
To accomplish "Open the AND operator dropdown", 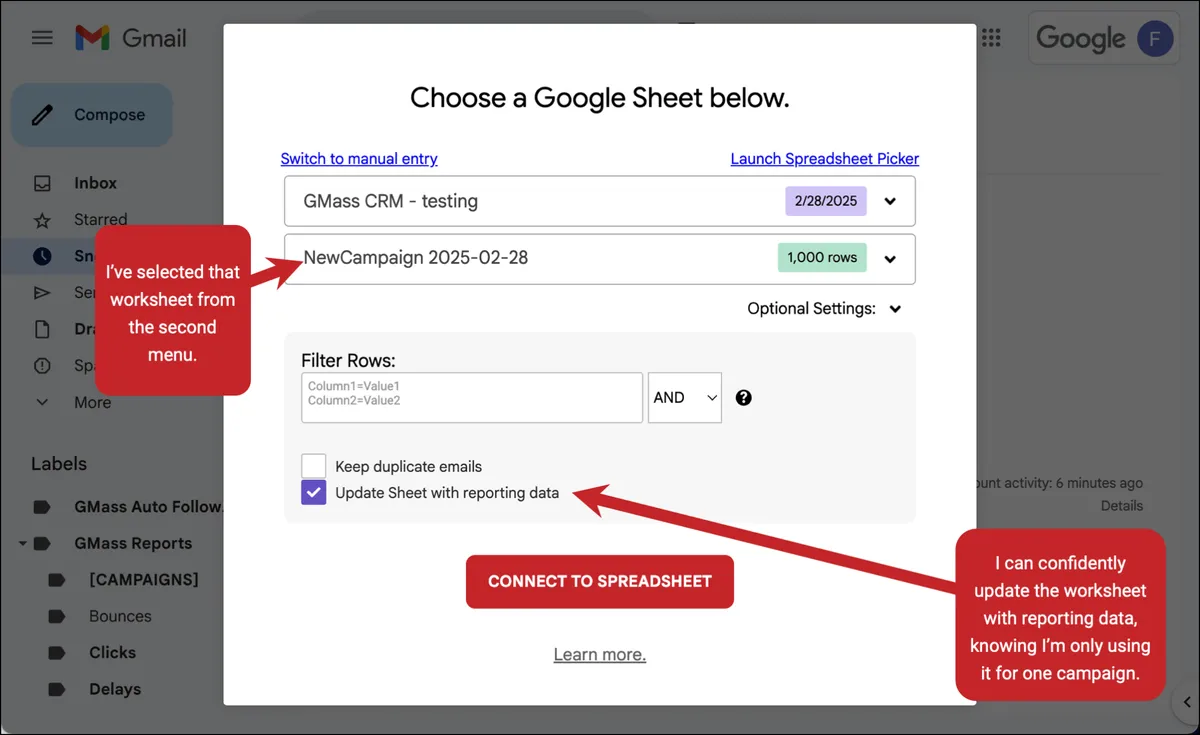I will (685, 398).
